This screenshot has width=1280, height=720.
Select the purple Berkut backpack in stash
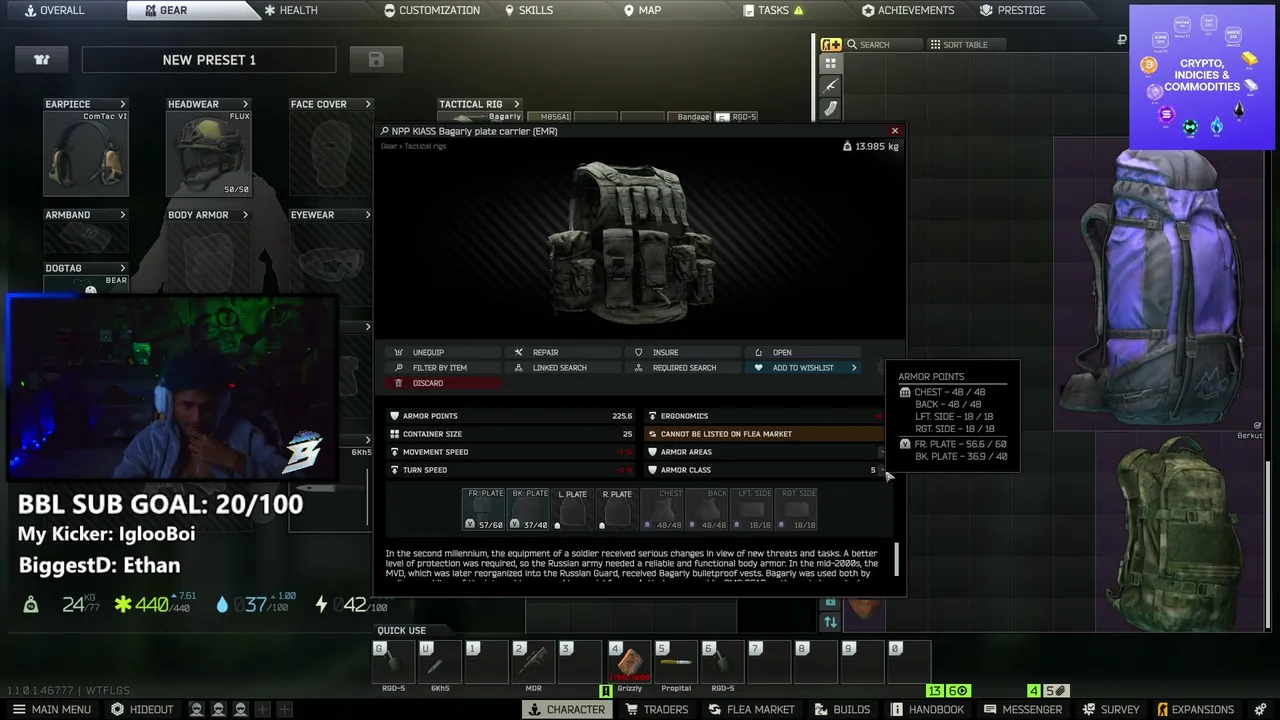point(1158,285)
